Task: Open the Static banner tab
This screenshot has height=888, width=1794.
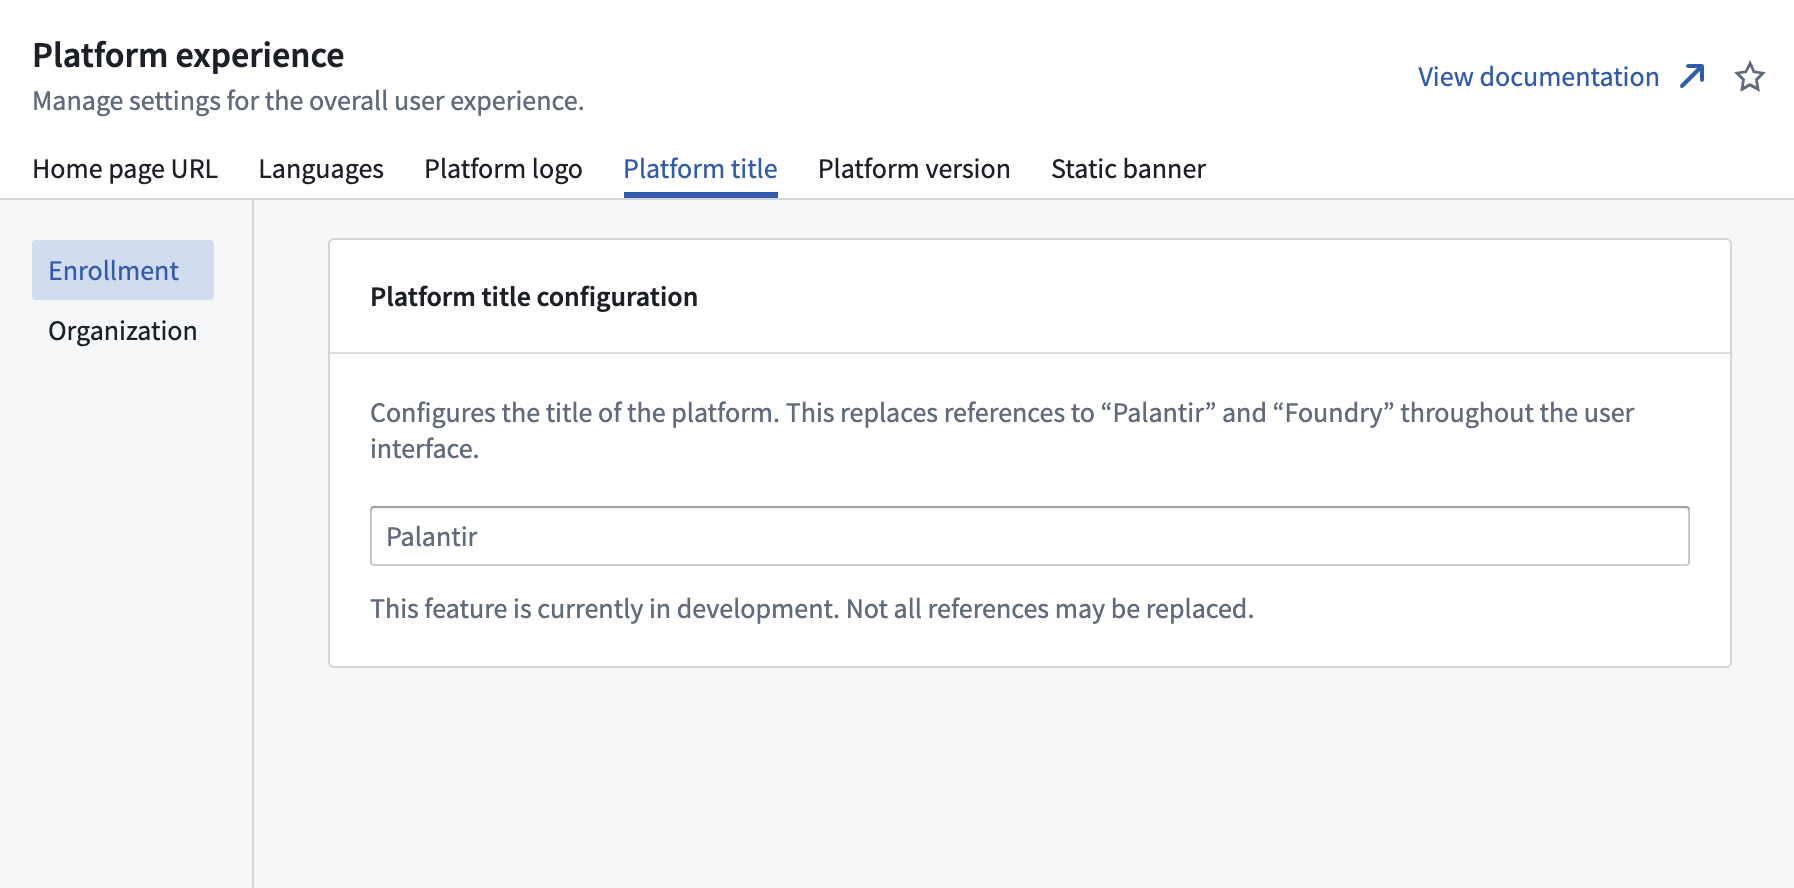Action: tap(1128, 169)
